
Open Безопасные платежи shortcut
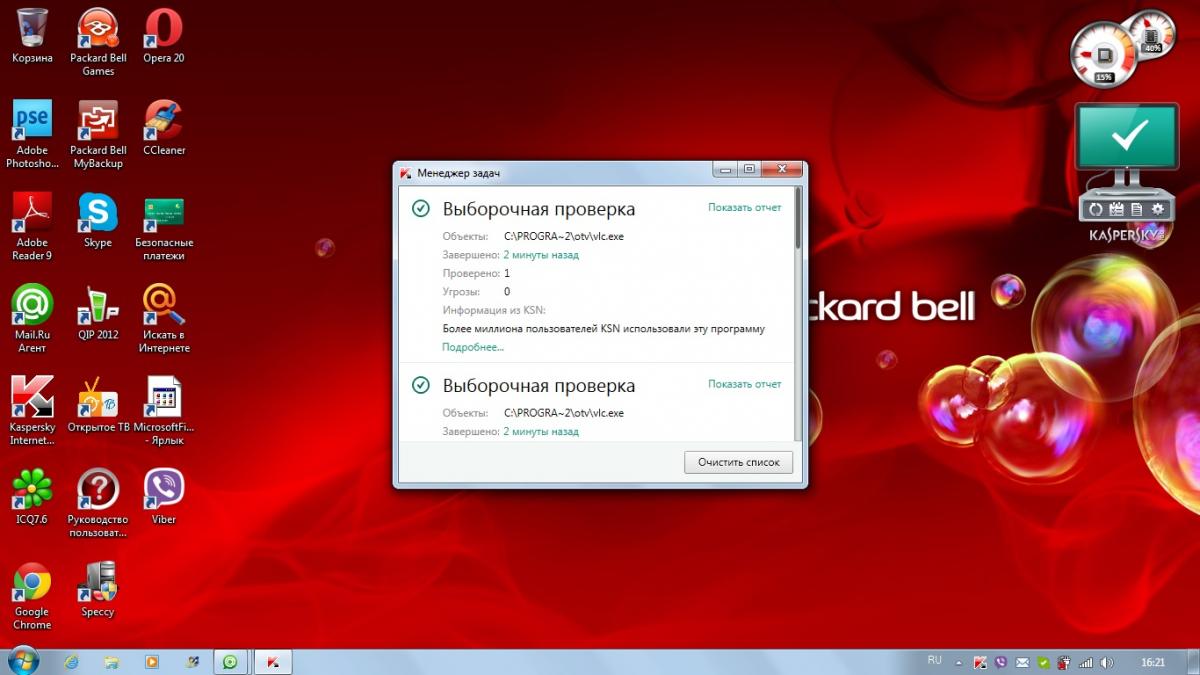pyautogui.click(x=164, y=226)
